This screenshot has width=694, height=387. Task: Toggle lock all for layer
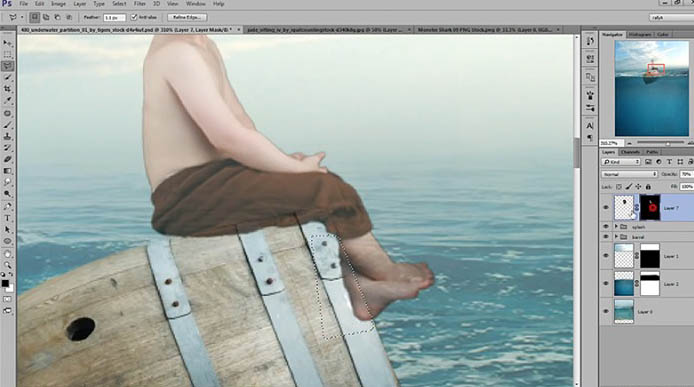[x=648, y=187]
